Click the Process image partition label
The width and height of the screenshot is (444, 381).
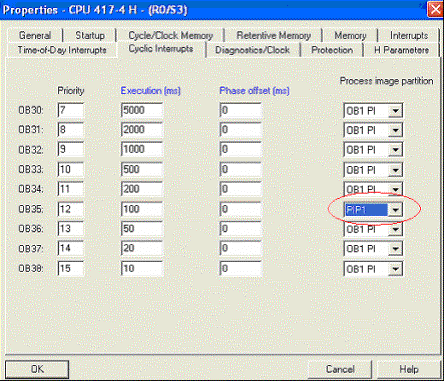(x=386, y=81)
